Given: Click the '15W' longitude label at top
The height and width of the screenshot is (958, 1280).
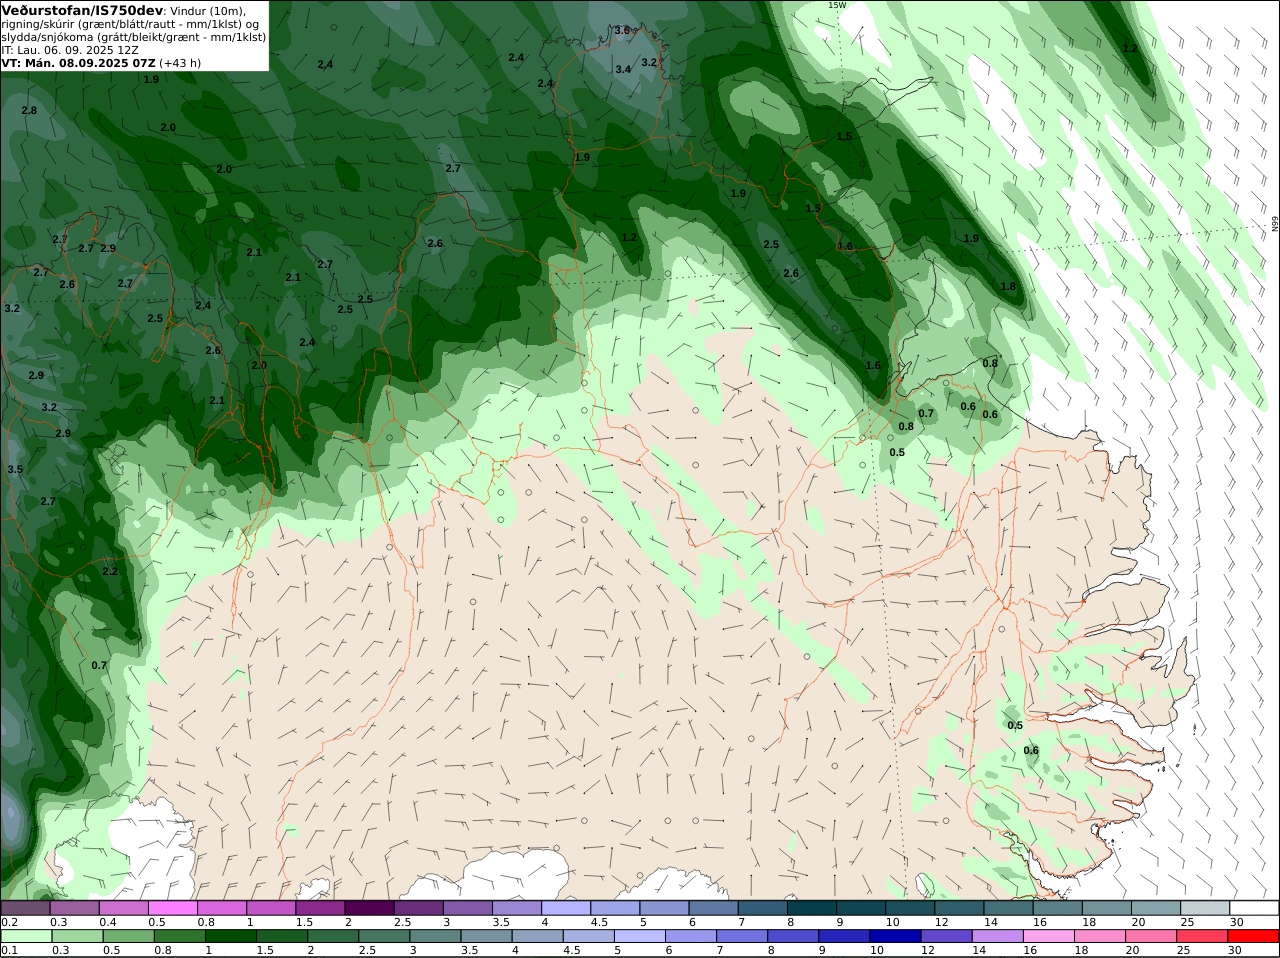Looking at the screenshot, I should pyautogui.click(x=836, y=5).
